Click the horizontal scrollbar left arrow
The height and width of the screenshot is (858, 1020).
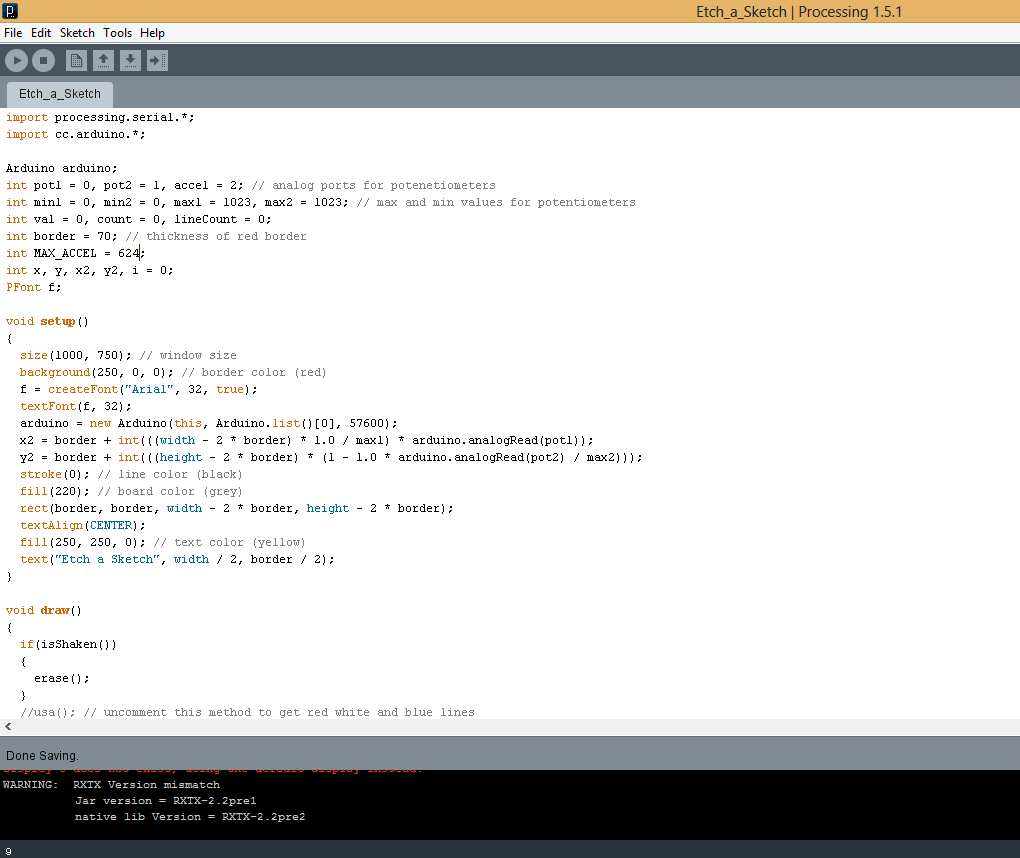[x=8, y=727]
